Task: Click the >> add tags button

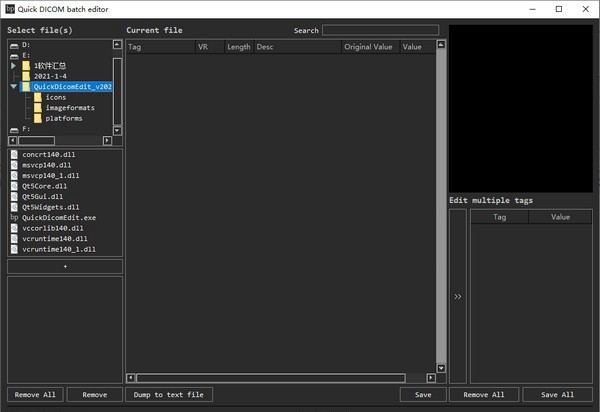Action: tap(458, 296)
